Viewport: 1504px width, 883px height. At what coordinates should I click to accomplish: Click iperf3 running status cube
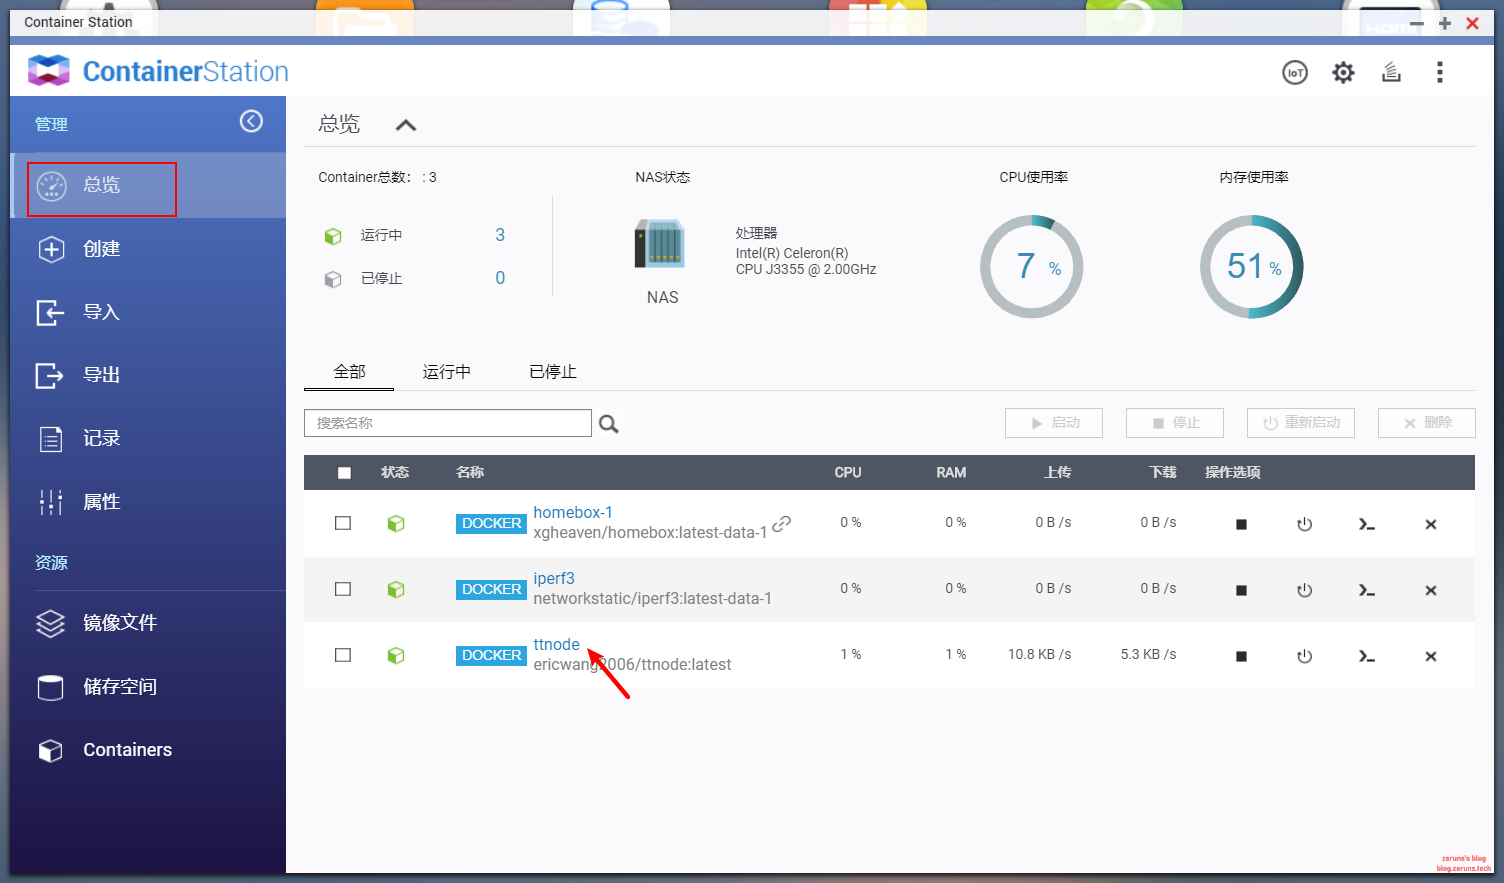(396, 589)
